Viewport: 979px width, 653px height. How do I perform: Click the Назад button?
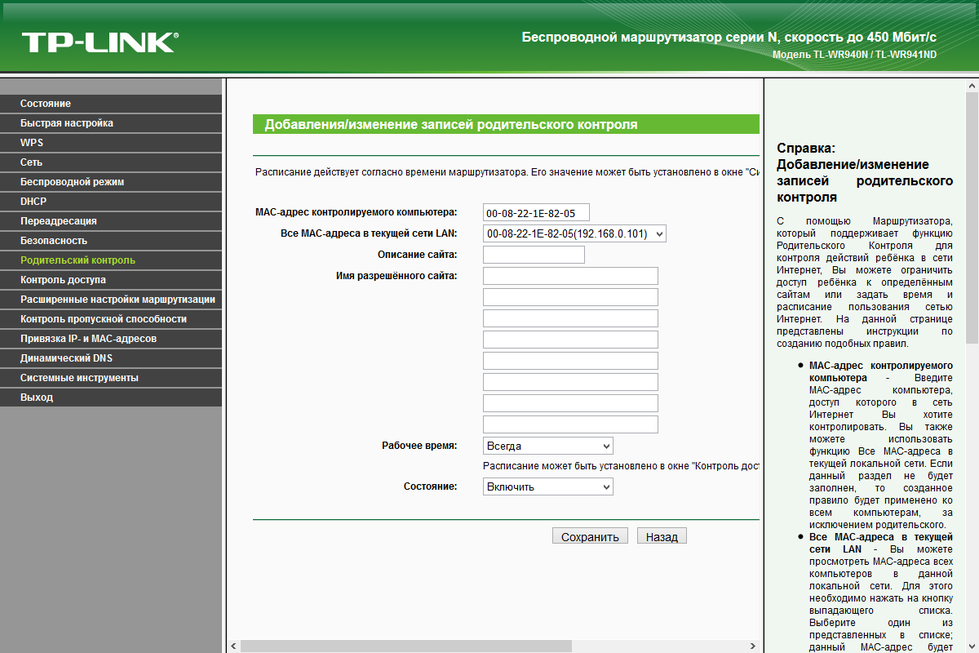(x=662, y=536)
